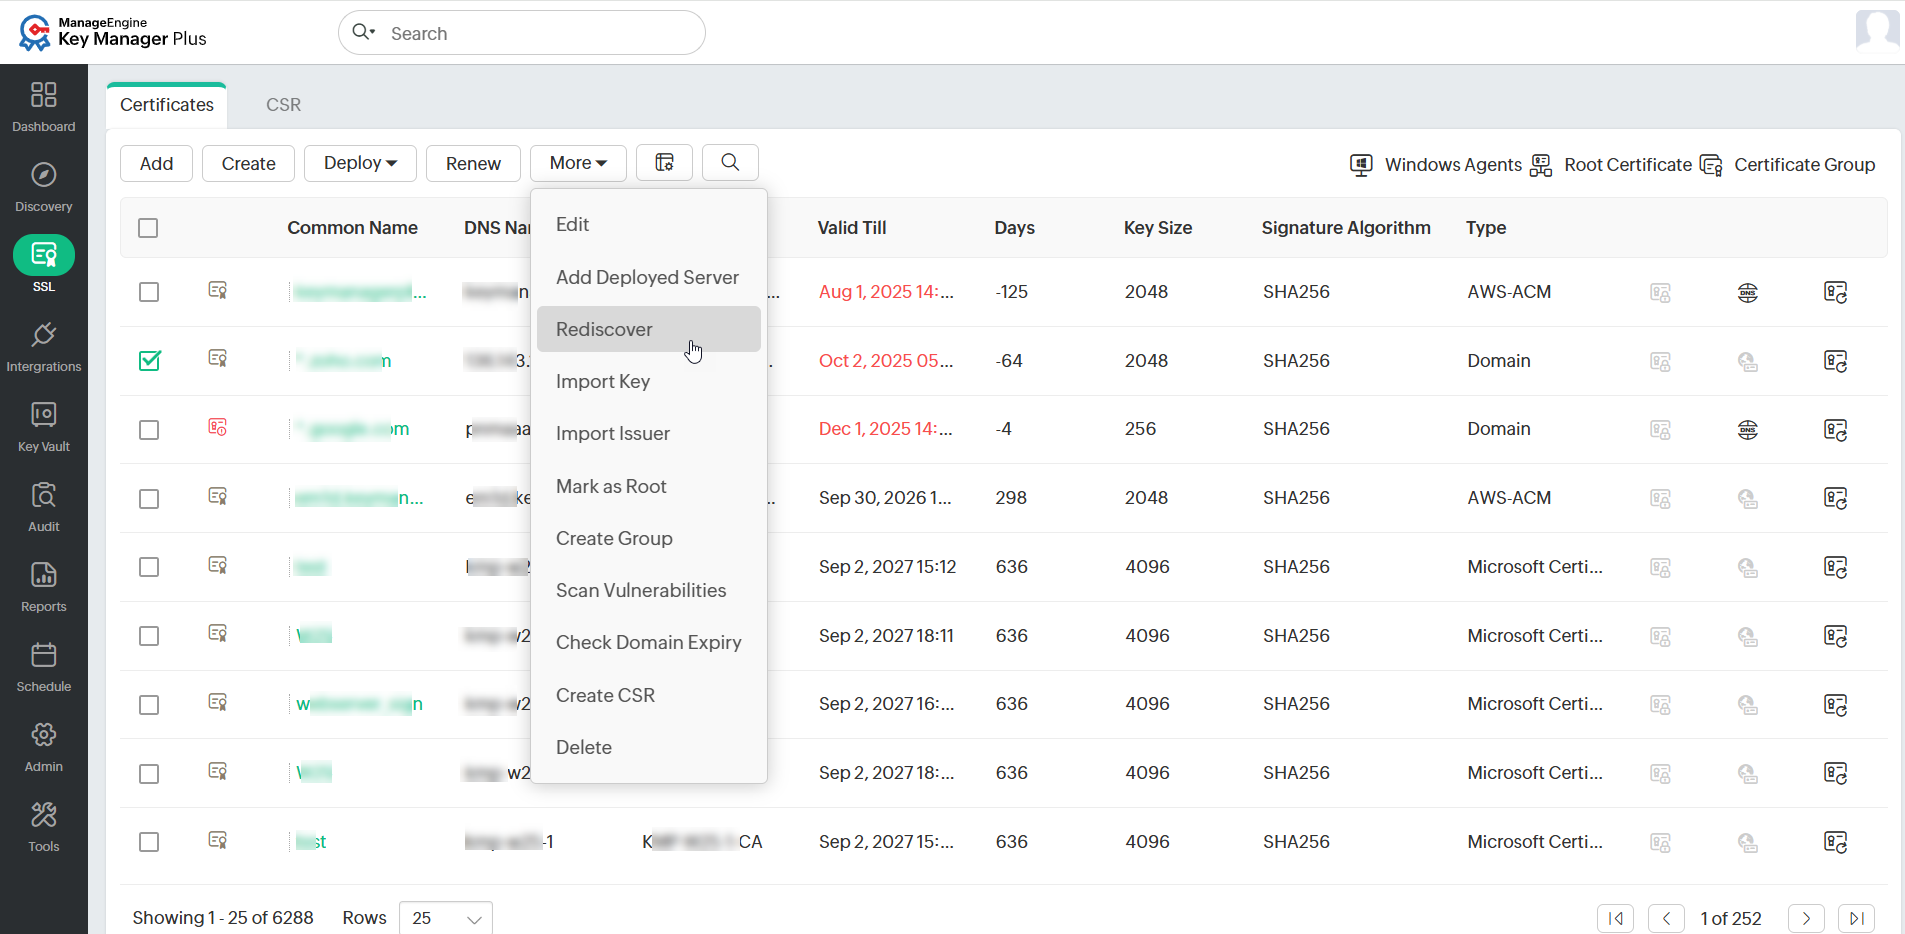Click the Certificate Group icon
The image size is (1905, 934).
point(1711,165)
